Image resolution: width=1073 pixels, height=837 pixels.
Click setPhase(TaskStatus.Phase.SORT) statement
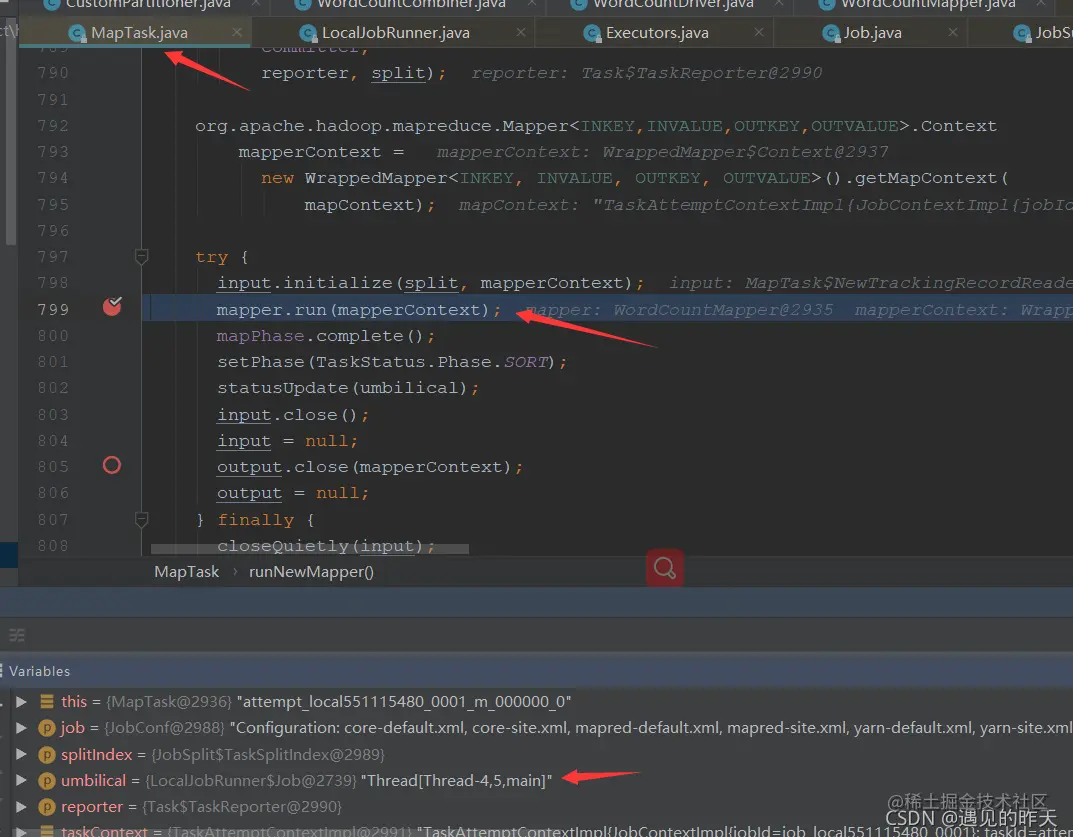391,362
